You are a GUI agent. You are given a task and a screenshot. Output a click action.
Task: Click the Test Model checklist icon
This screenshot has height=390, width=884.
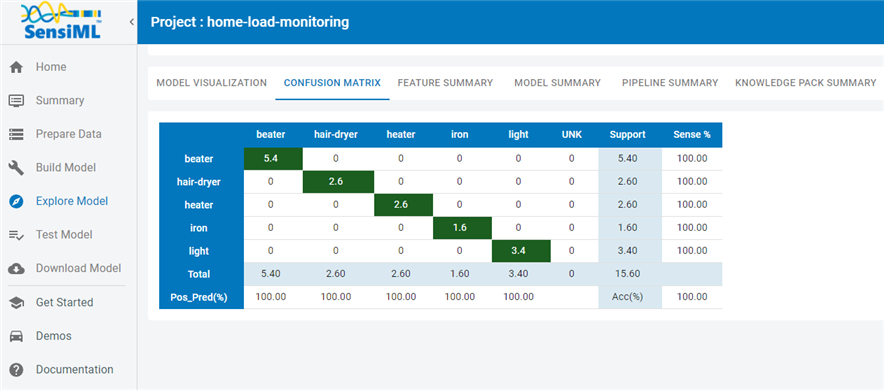tap(17, 235)
